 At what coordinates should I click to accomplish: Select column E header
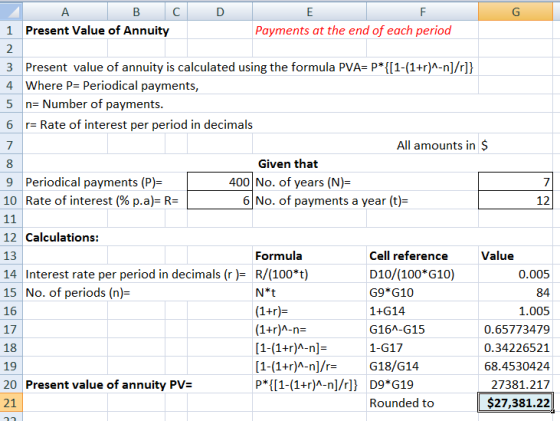coord(309,12)
